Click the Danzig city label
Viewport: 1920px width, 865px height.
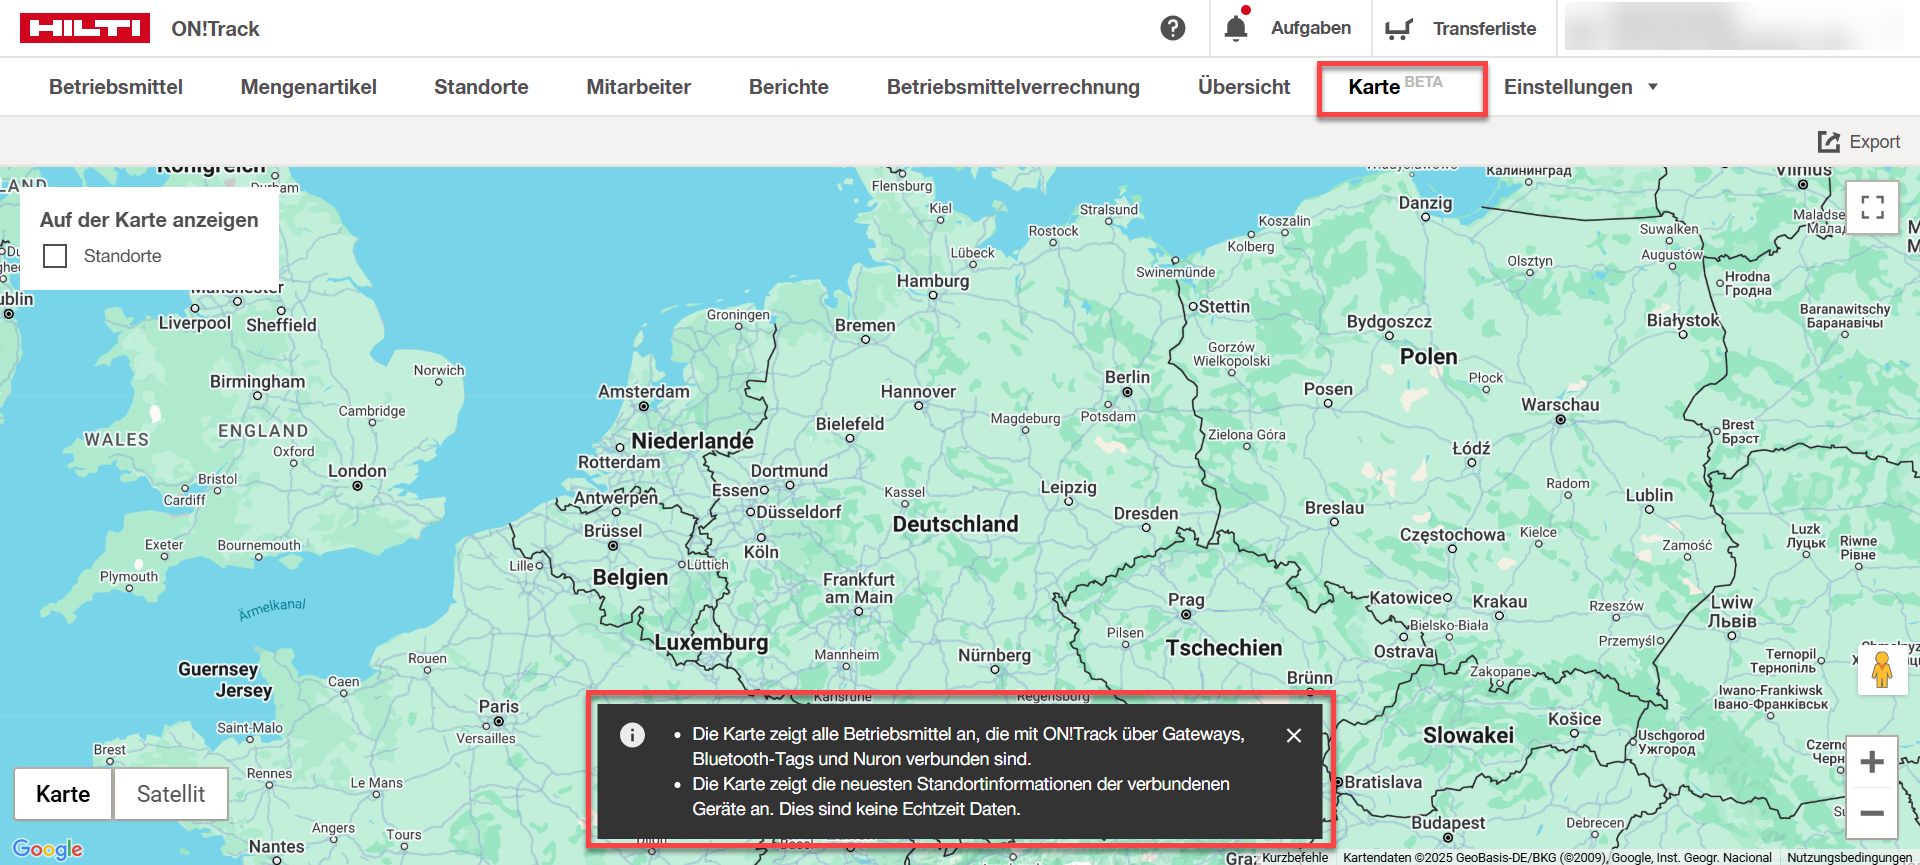pyautogui.click(x=1425, y=203)
